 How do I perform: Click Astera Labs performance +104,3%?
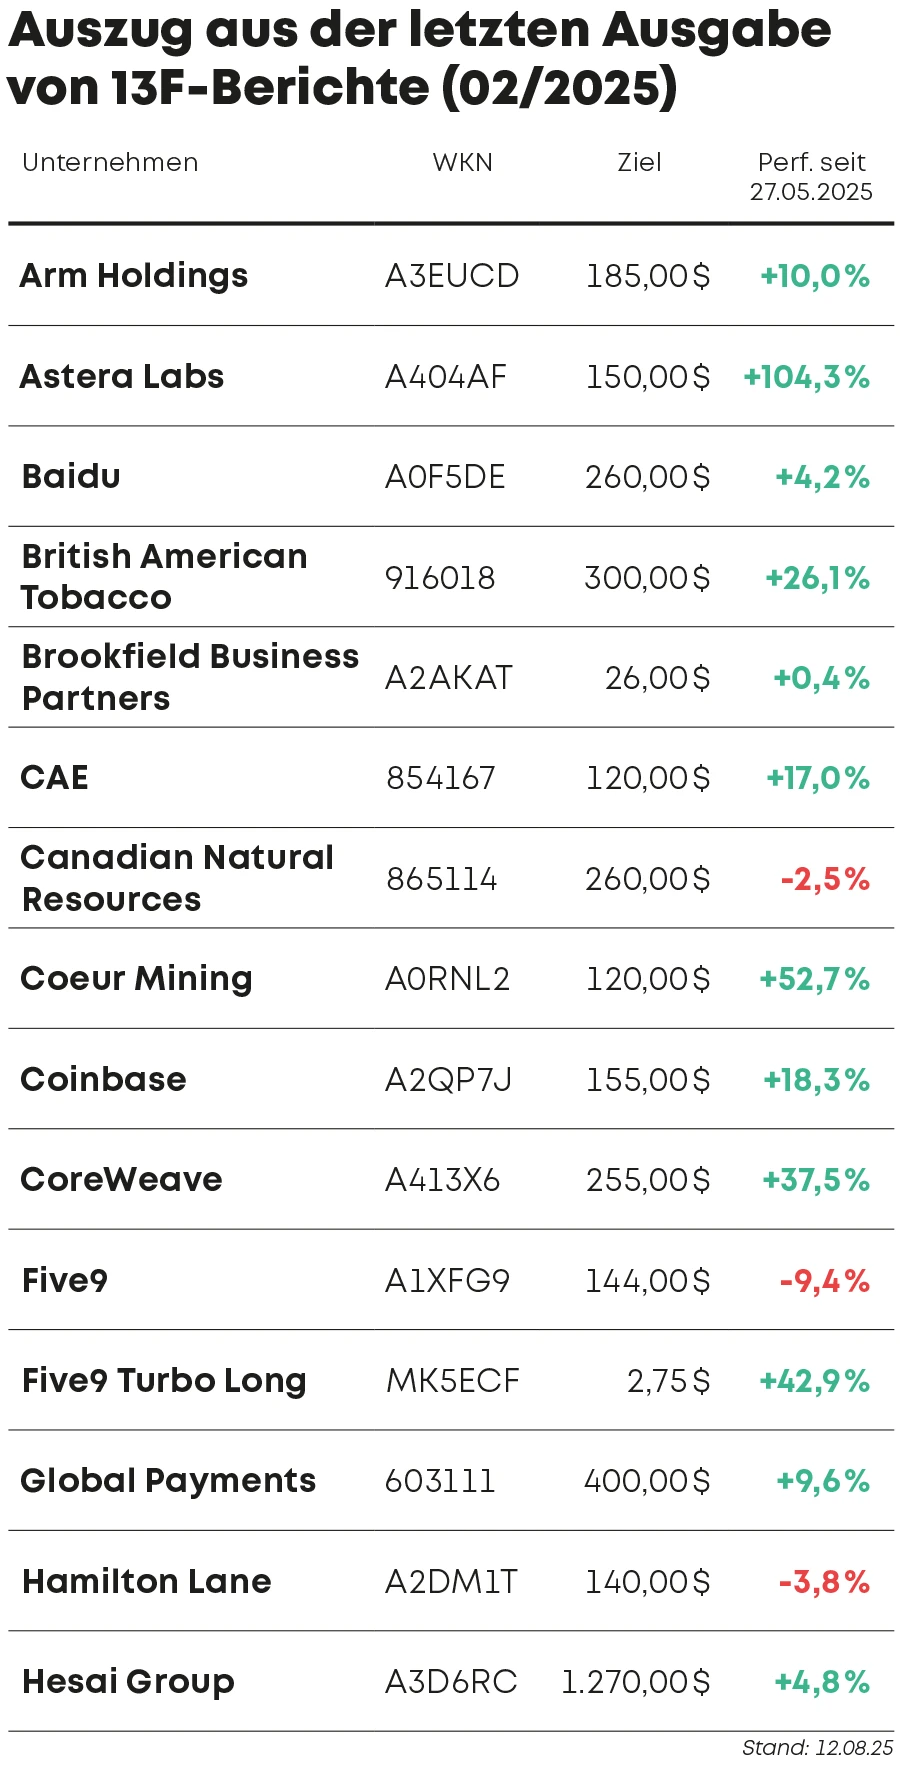click(806, 377)
